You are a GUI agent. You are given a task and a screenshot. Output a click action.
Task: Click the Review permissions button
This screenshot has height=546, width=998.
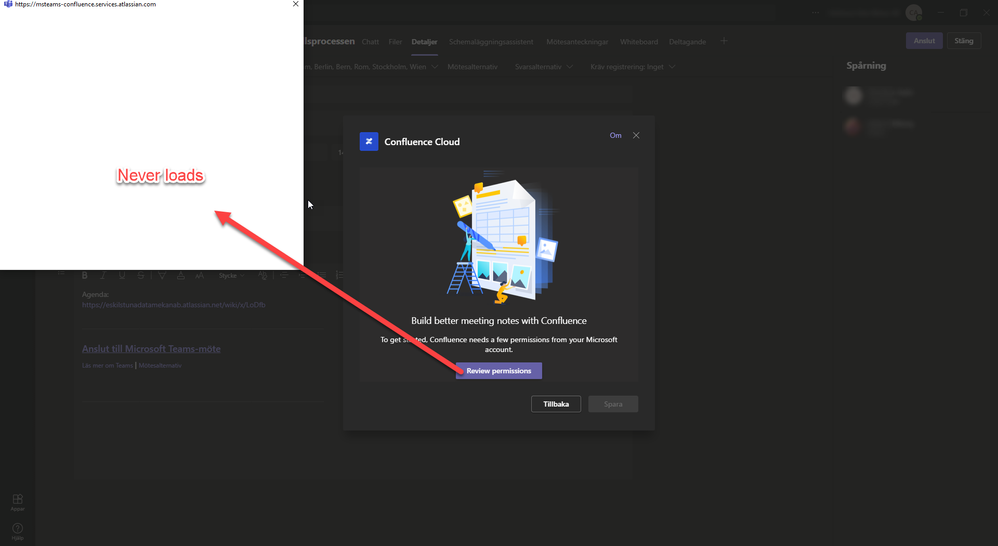pyautogui.click(x=498, y=370)
